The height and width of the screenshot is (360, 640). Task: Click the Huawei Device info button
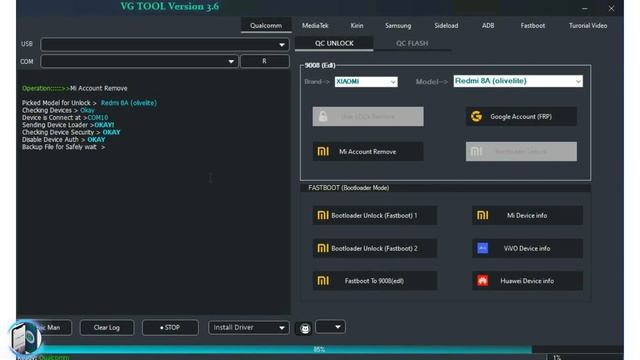(527, 281)
